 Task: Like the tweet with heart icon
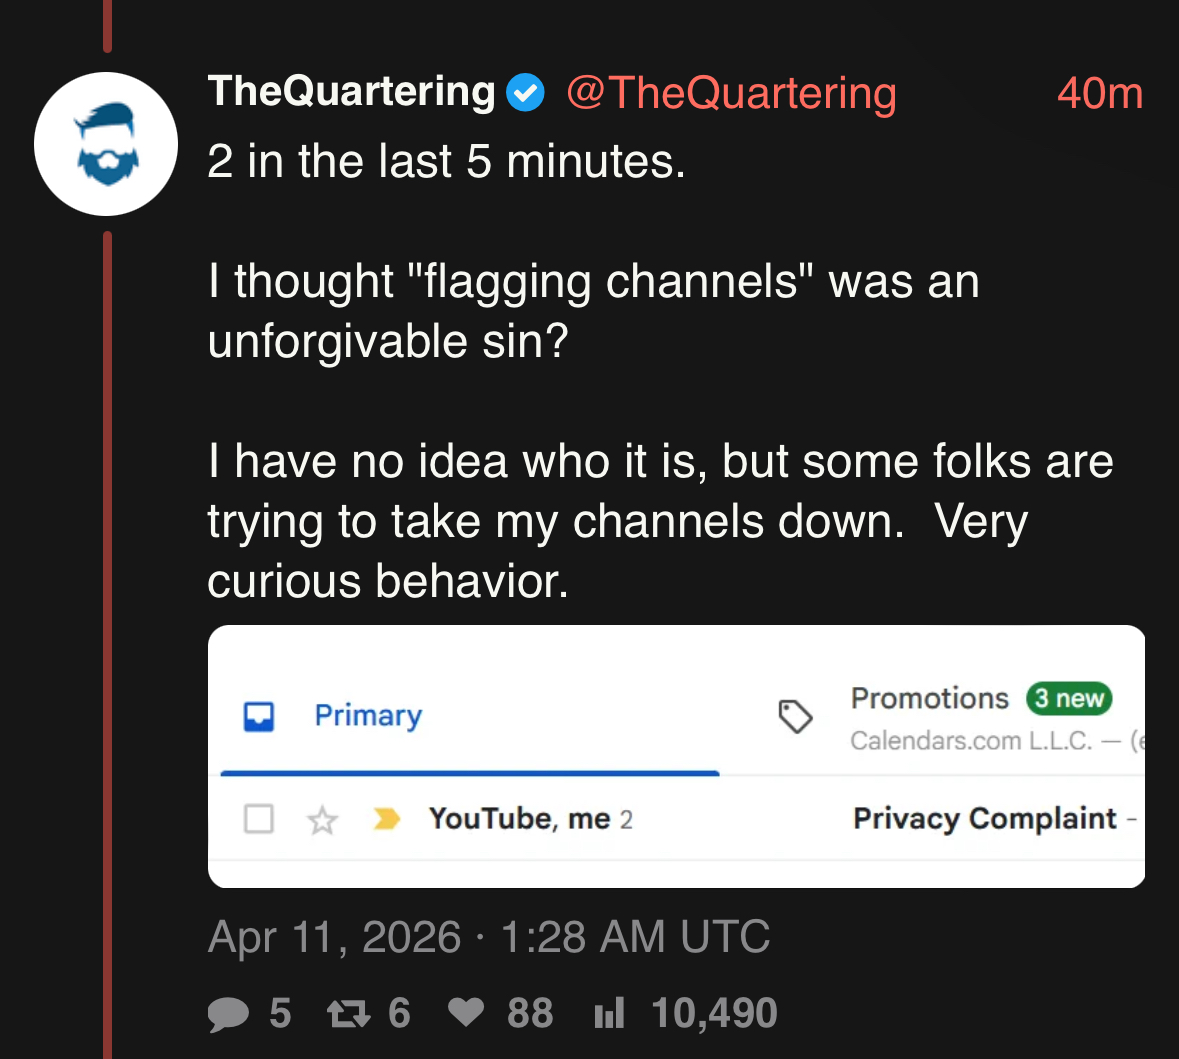tap(466, 1012)
